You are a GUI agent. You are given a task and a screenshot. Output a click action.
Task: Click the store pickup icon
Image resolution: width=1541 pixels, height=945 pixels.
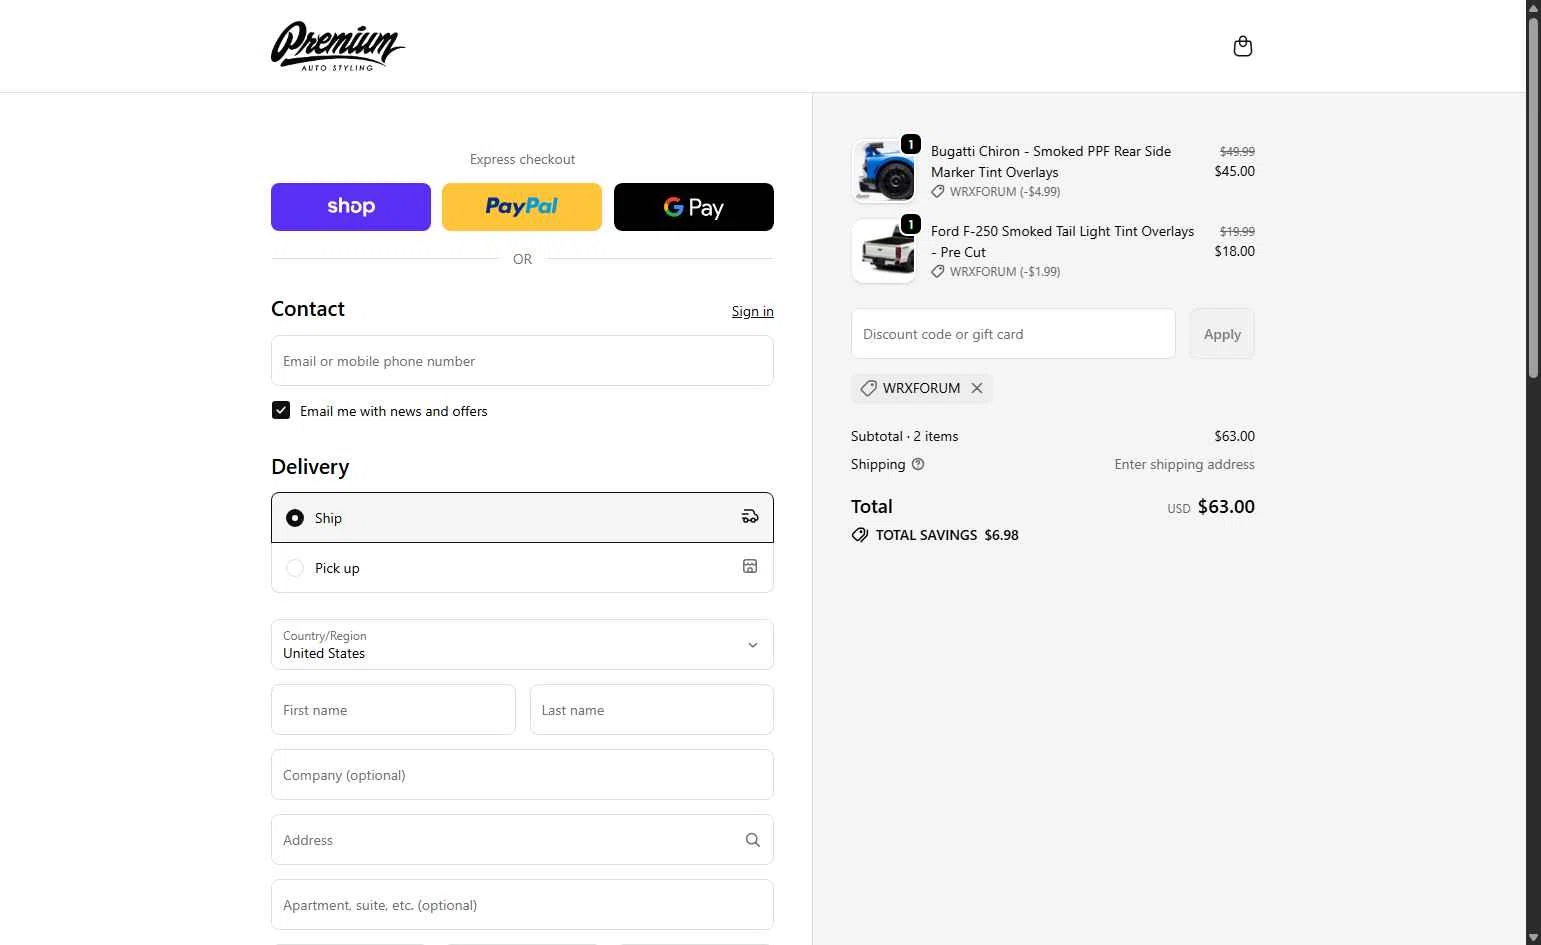click(x=750, y=567)
